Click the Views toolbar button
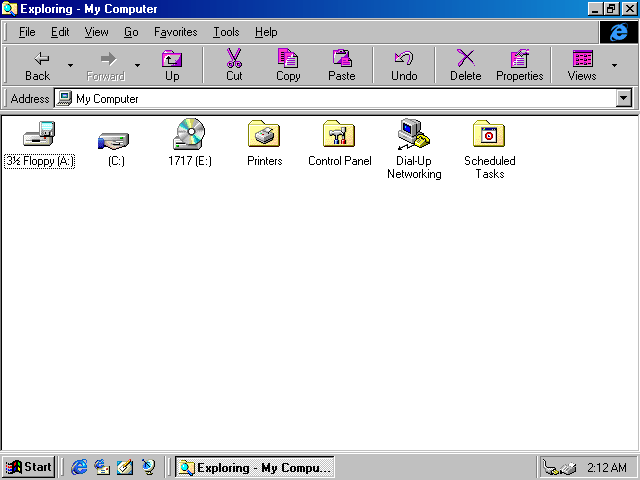Screen dimensions: 640x480 click(x=582, y=65)
